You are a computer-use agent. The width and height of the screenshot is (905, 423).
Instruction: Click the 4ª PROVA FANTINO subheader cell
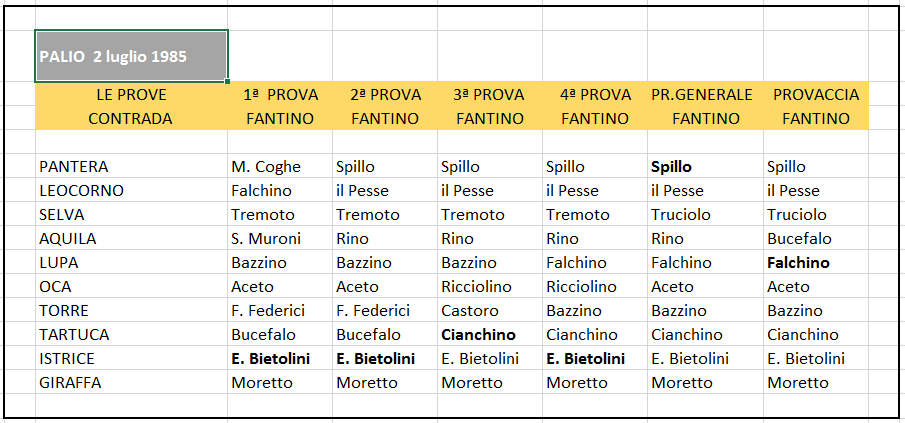(595, 118)
